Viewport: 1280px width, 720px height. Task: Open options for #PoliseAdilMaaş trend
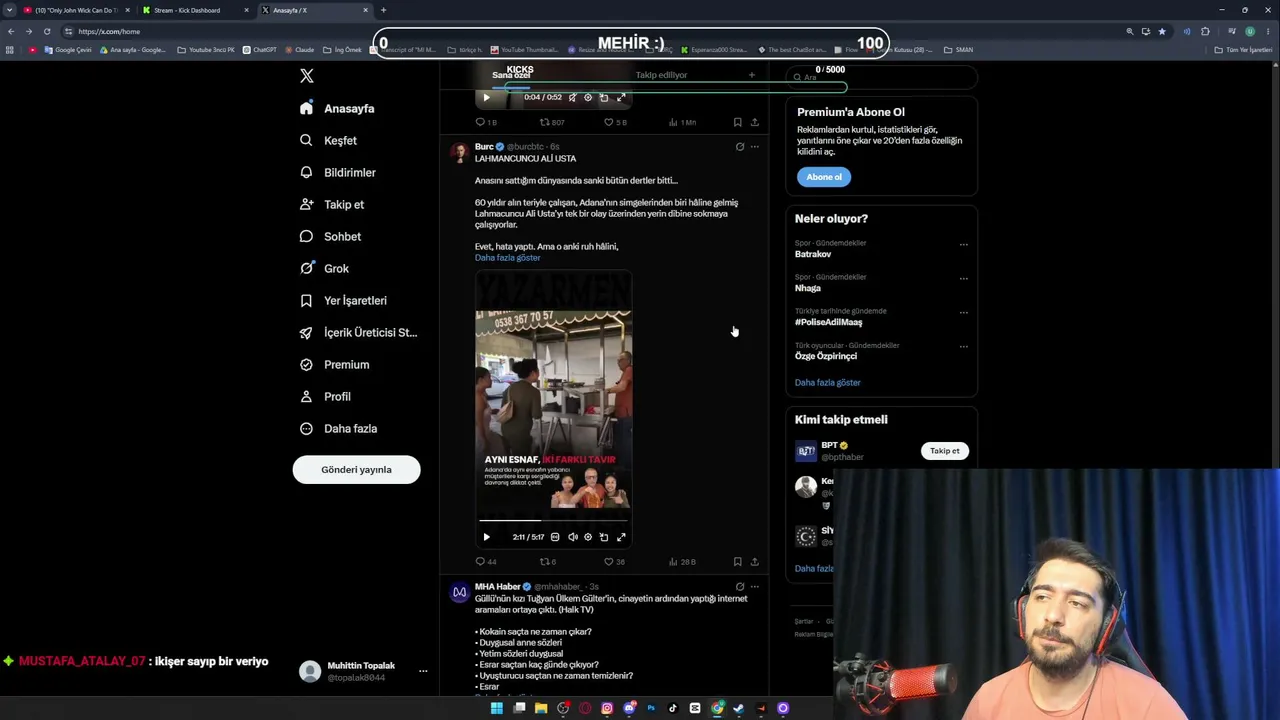964,312
